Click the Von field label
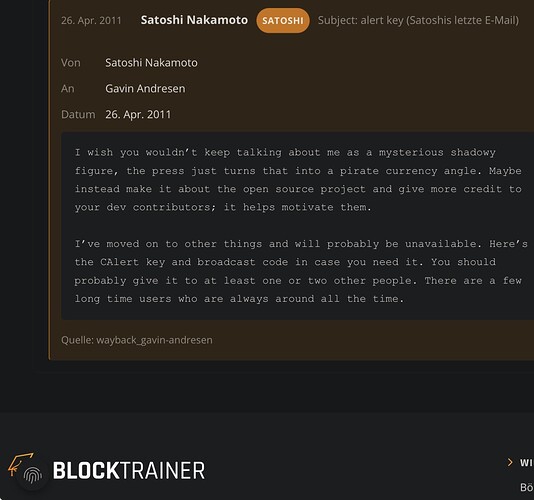 click(x=71, y=63)
